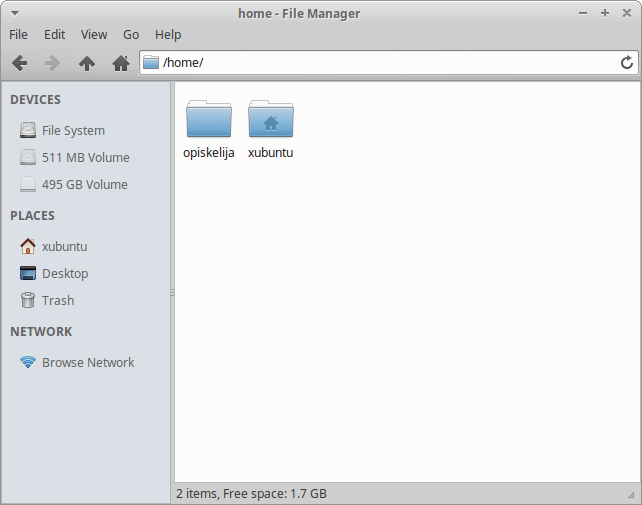
Task: Open File System in the sidebar
Action: click(72, 131)
